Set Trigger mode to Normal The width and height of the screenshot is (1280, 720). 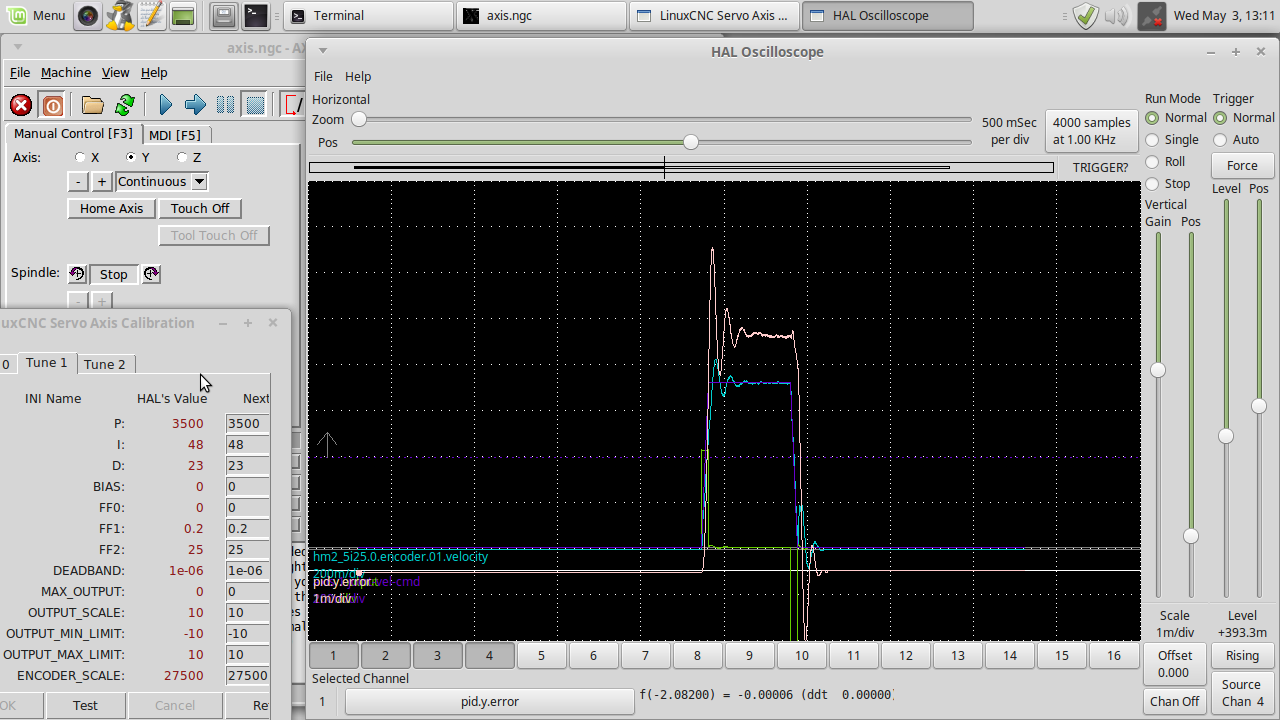[x=1220, y=118]
